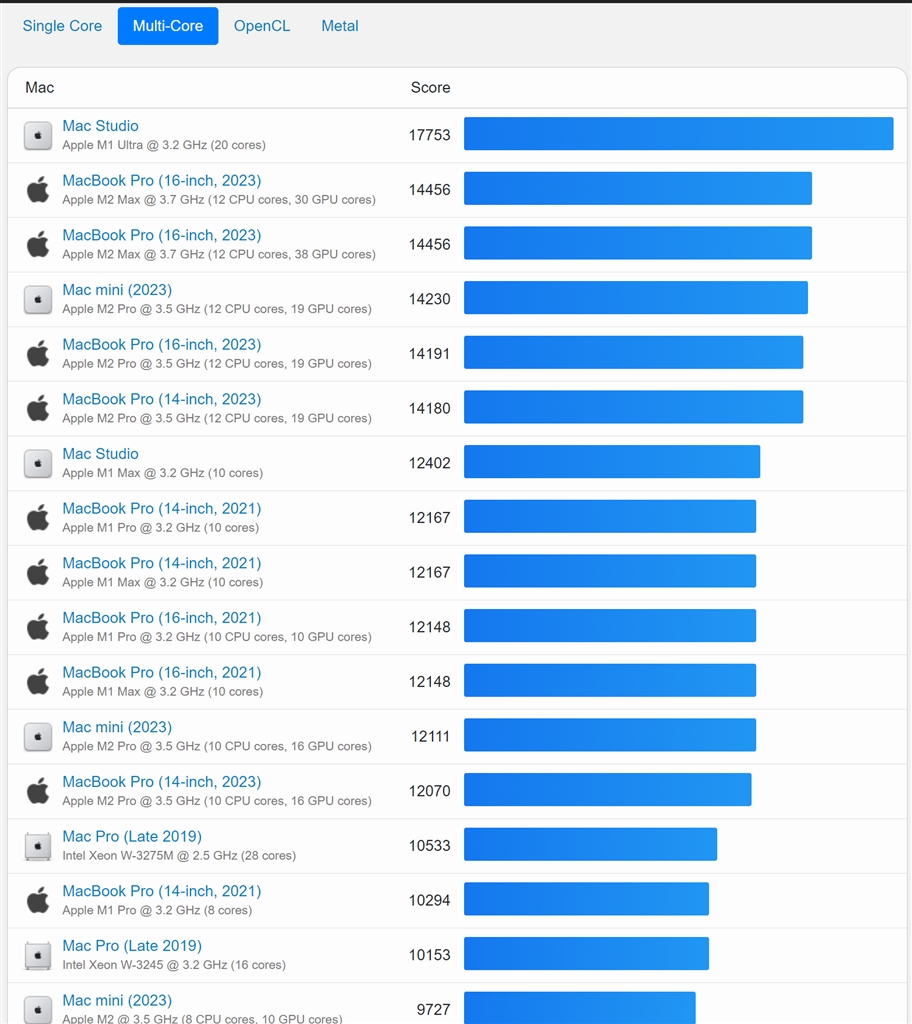Image resolution: width=912 pixels, height=1024 pixels.
Task: Click Mac Pro tower icon for Xeon W-3275M
Action: (x=38, y=846)
